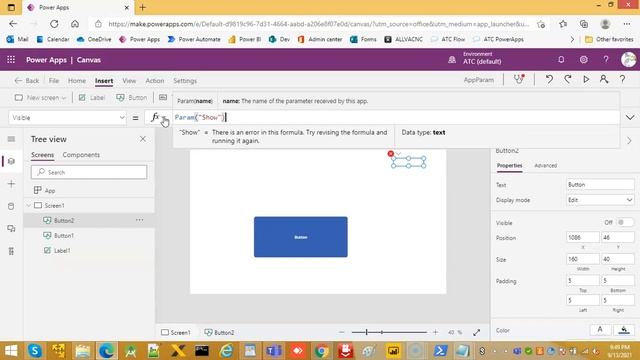The width and height of the screenshot is (640, 360).
Task: Open Chrome from the Windows taskbar
Action: click(322, 351)
